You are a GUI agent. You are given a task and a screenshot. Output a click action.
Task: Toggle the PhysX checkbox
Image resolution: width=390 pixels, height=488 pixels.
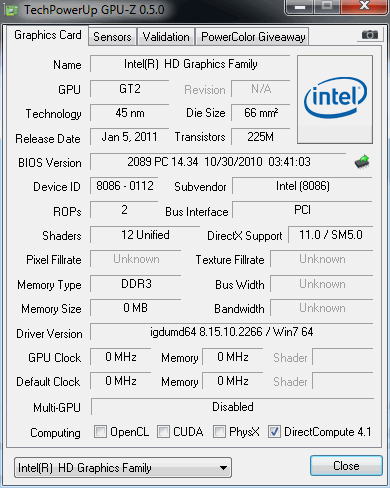(x=219, y=431)
